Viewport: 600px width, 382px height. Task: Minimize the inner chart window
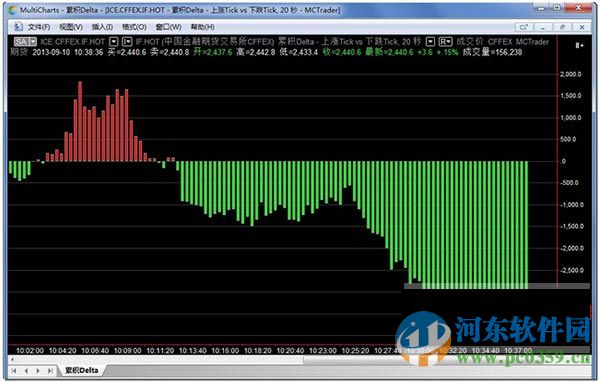coord(543,27)
